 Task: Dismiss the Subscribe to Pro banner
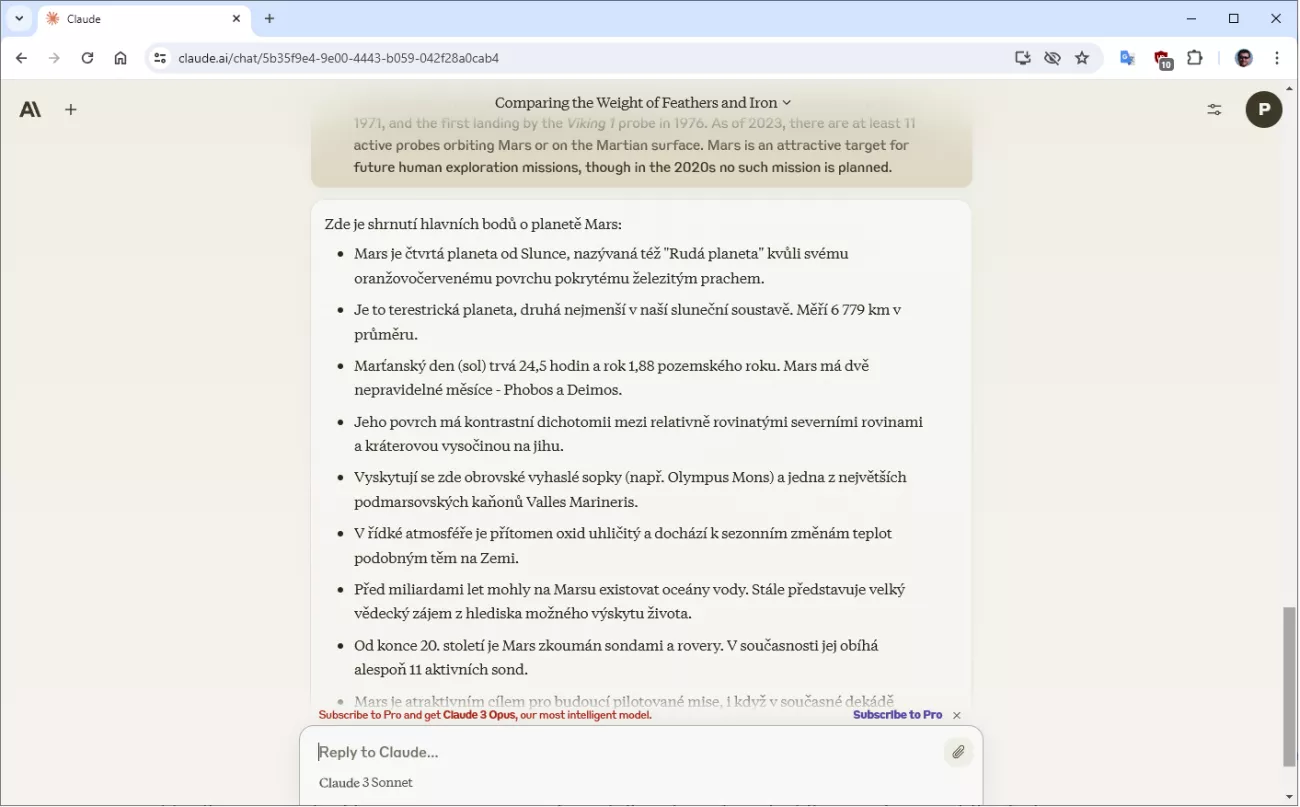click(x=957, y=715)
